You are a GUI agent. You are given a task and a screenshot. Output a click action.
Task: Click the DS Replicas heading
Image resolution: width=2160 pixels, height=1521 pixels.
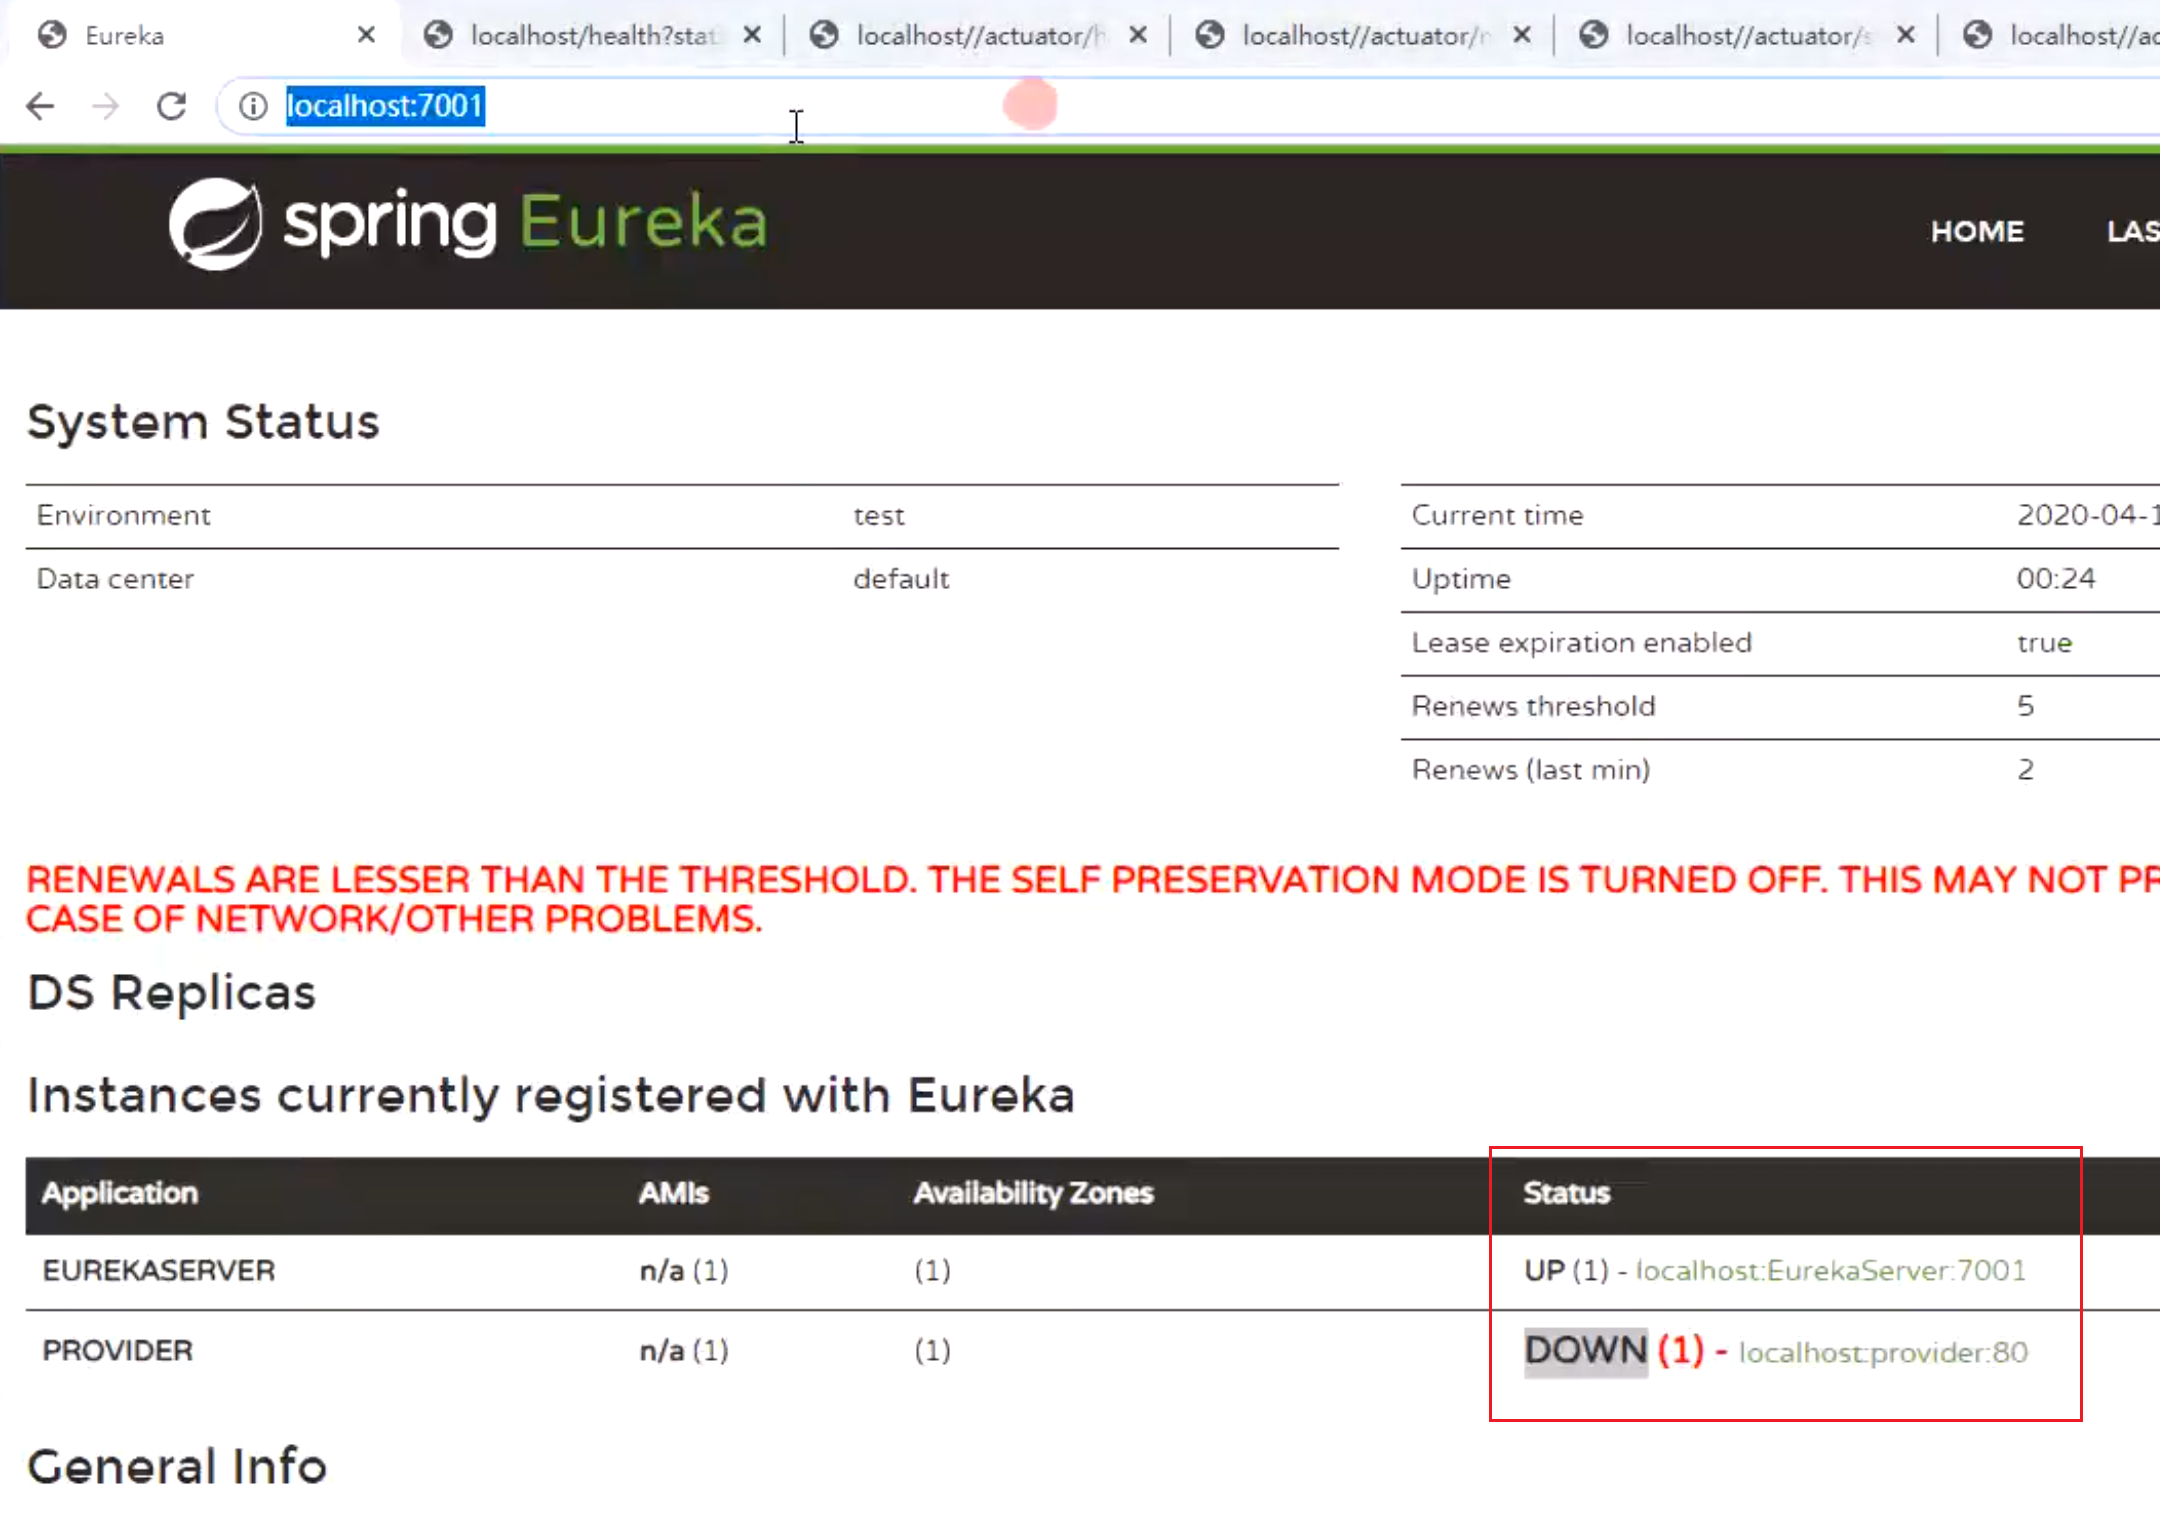coord(171,993)
